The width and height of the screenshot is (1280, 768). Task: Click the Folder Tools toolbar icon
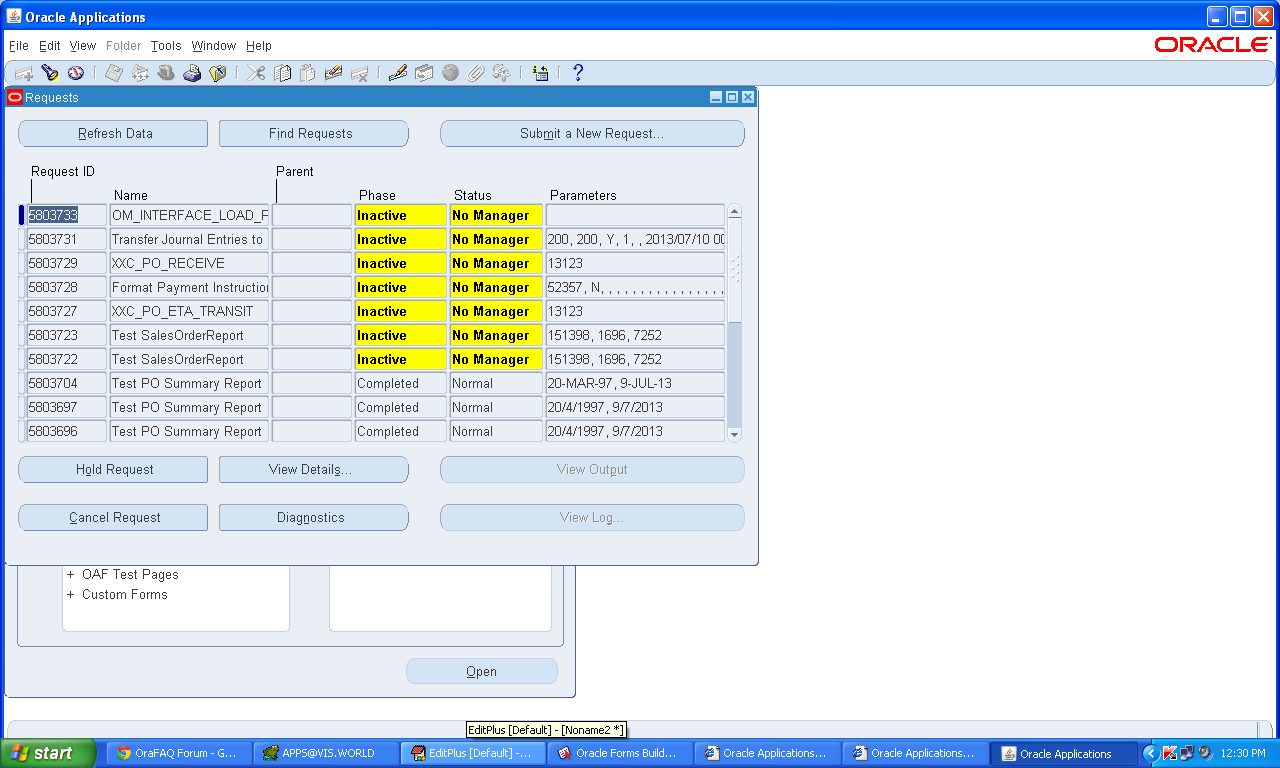[502, 73]
